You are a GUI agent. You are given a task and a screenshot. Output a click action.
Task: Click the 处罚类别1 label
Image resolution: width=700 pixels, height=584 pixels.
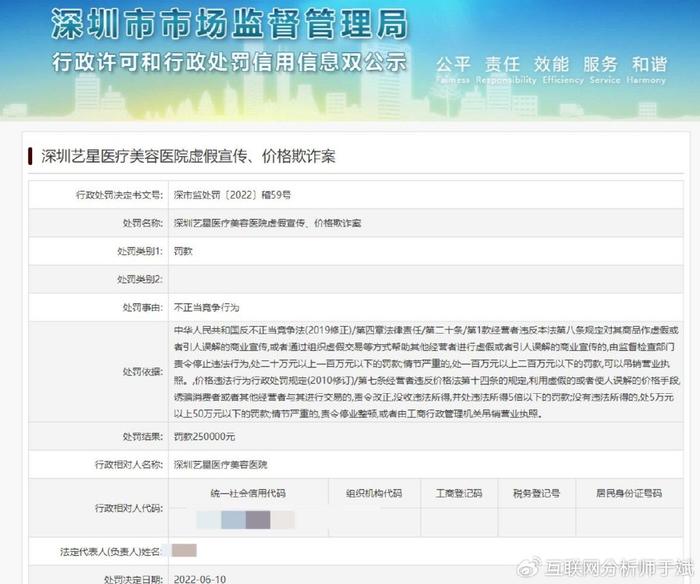pyautogui.click(x=140, y=251)
